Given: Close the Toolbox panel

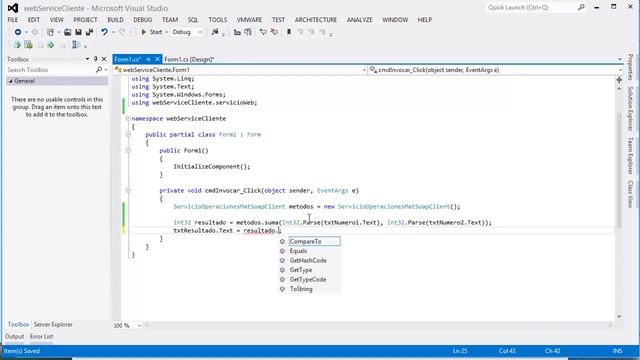Looking at the screenshot, I should 104,59.
